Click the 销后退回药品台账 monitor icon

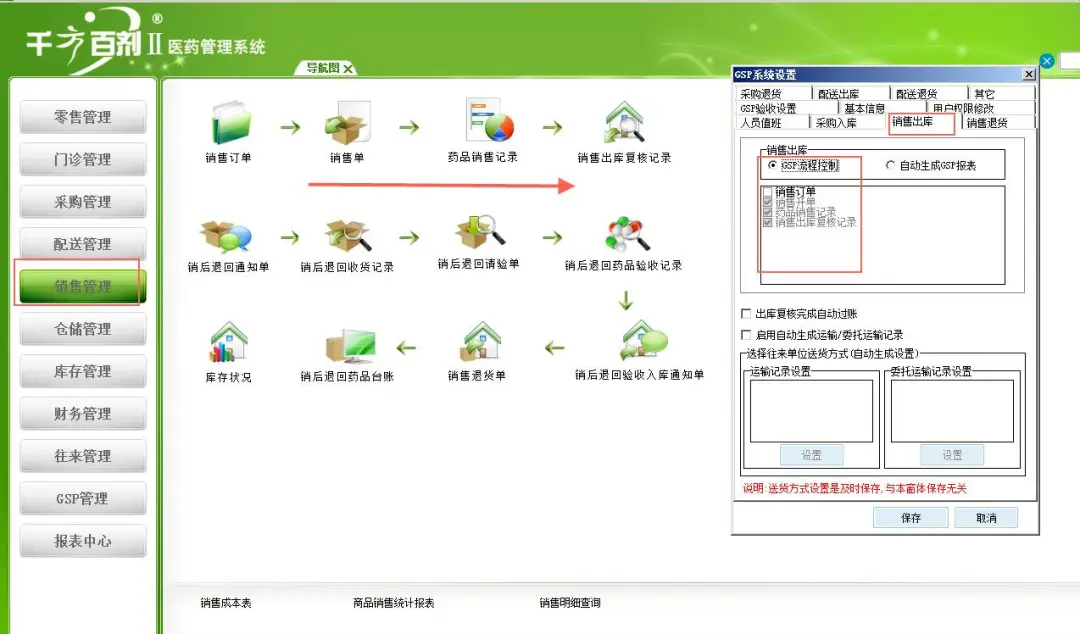click(x=349, y=345)
